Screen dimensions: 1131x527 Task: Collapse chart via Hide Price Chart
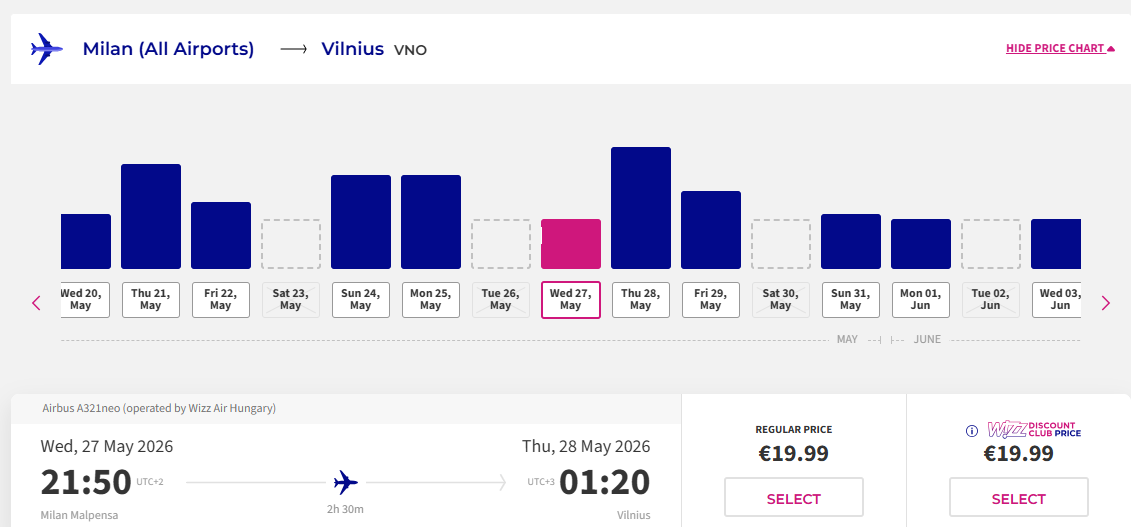coord(1060,48)
